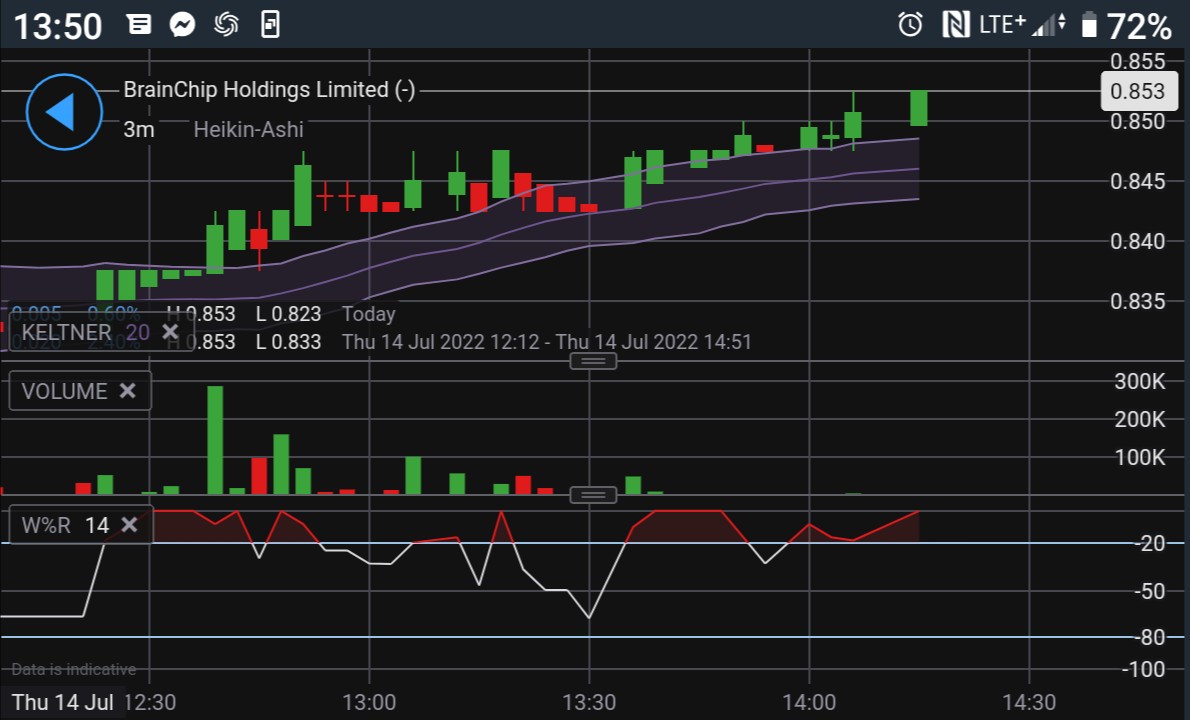Change the 3m chart interval
The width and height of the screenshot is (1190, 720).
[139, 129]
